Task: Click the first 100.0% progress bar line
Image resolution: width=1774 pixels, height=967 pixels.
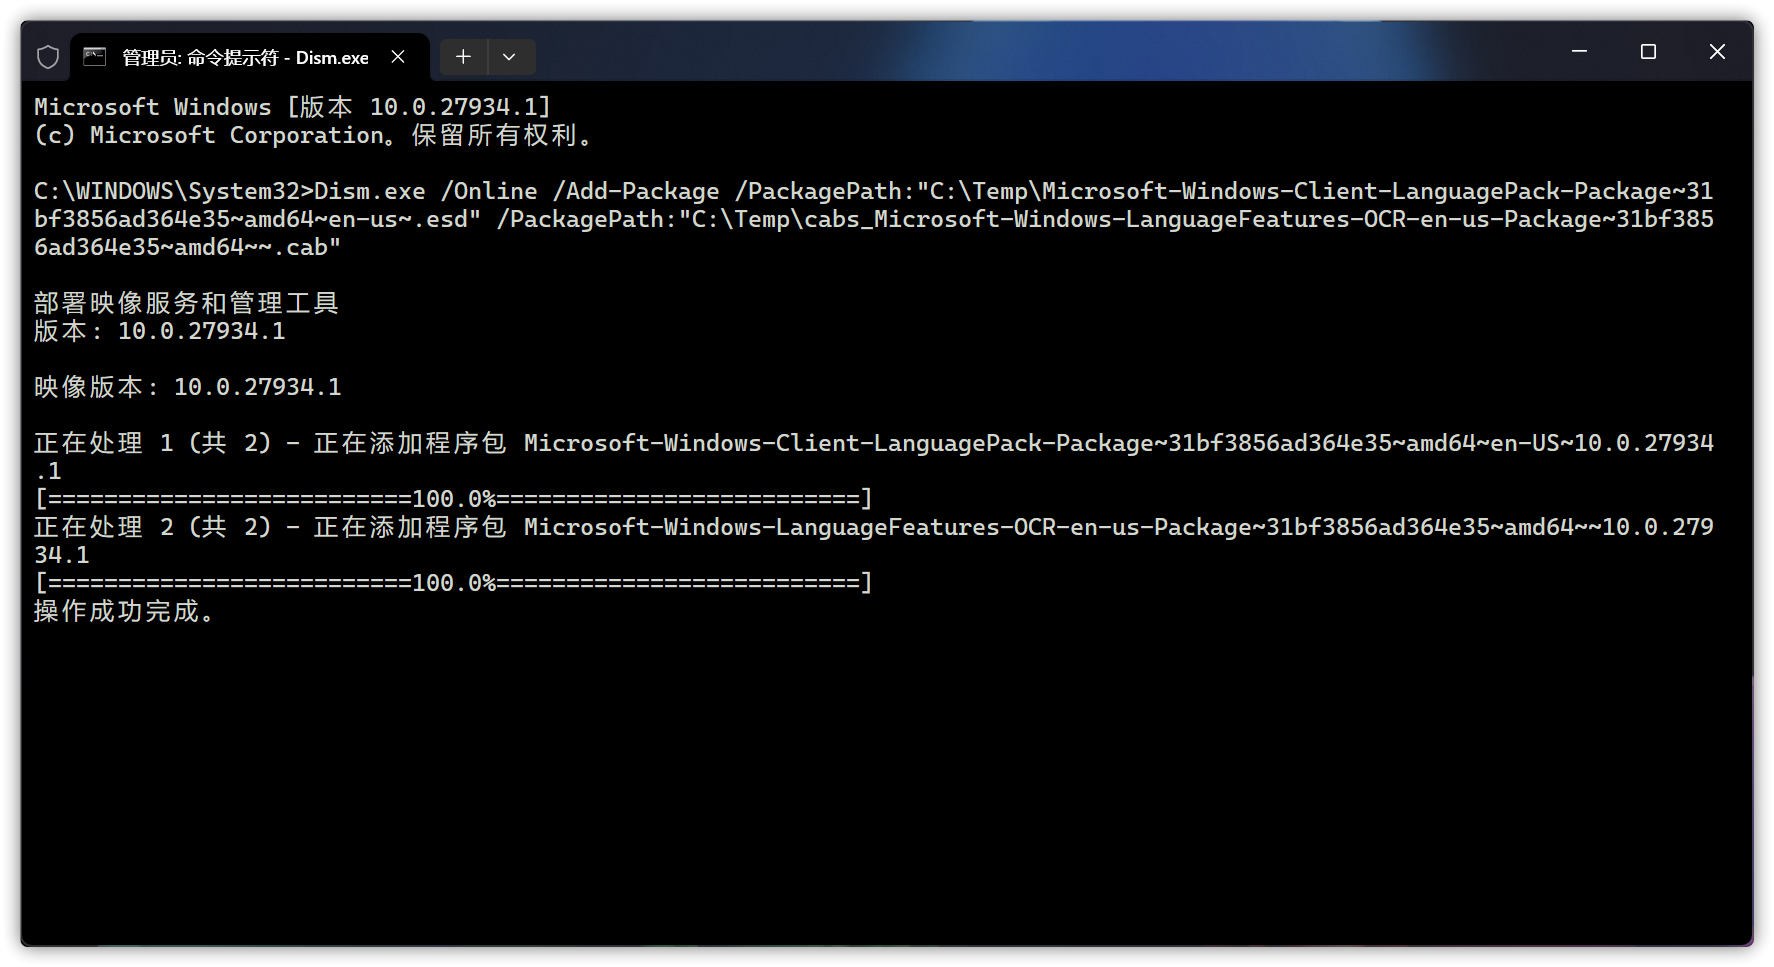Action: pos(452,497)
